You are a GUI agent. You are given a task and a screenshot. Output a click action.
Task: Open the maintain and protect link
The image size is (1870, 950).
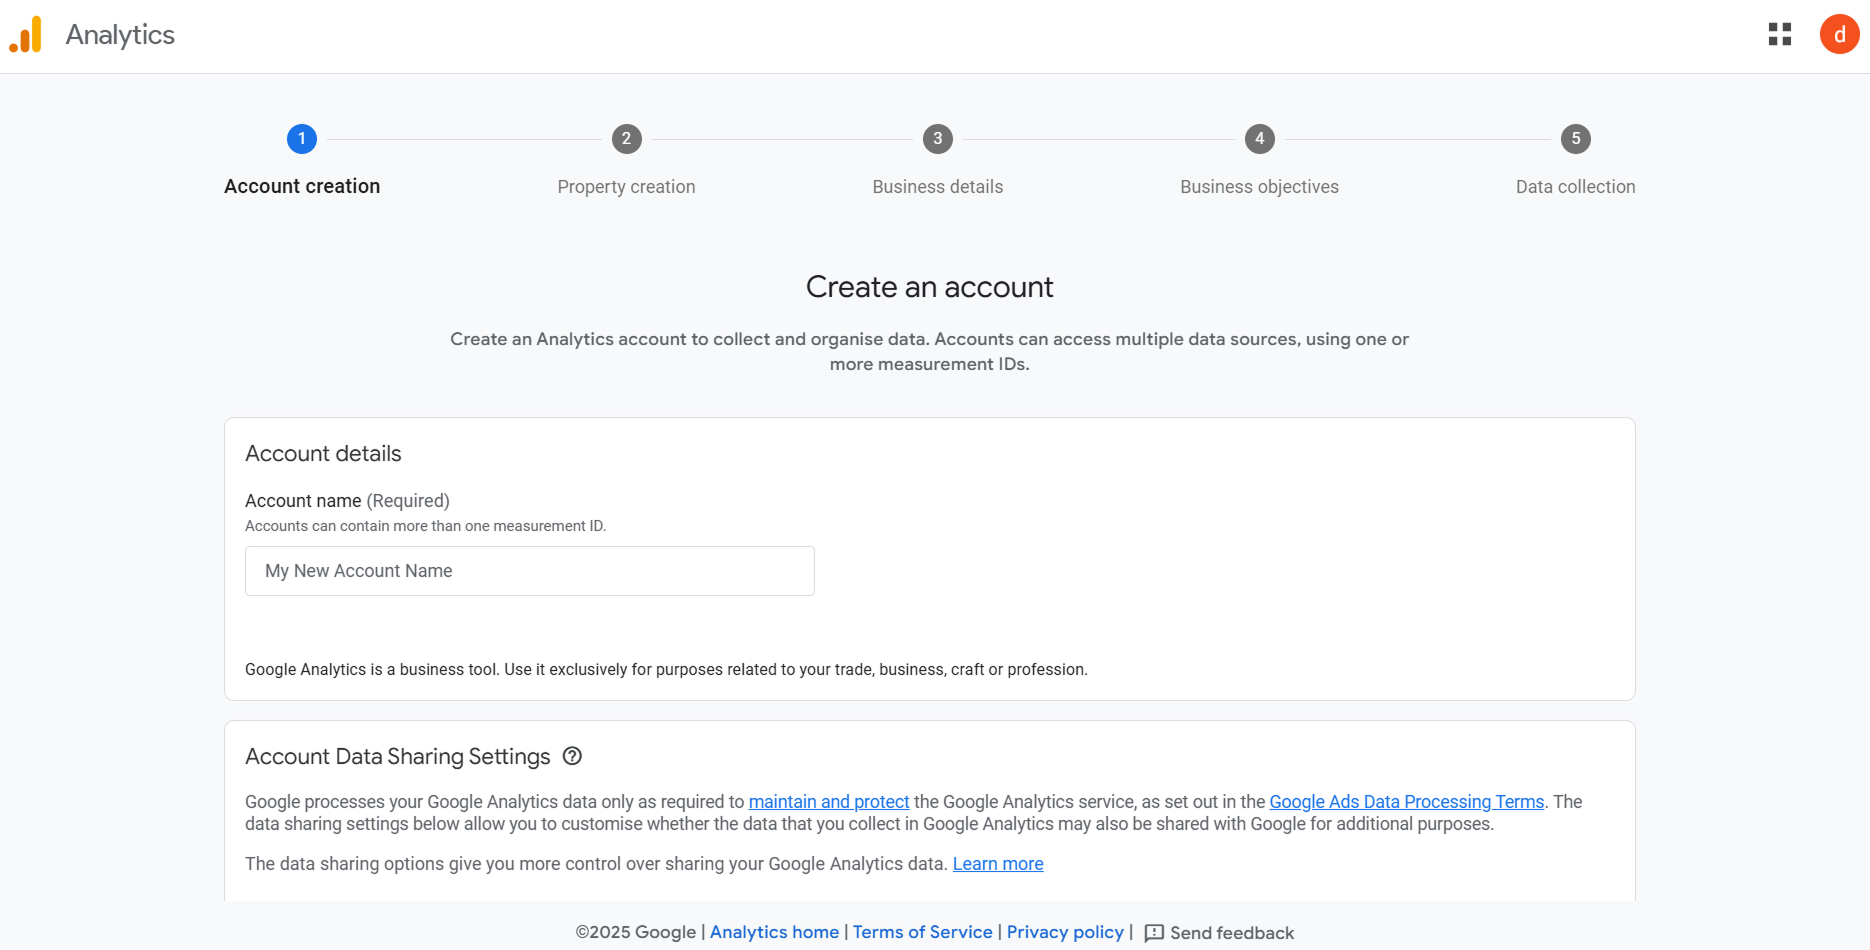[829, 802]
